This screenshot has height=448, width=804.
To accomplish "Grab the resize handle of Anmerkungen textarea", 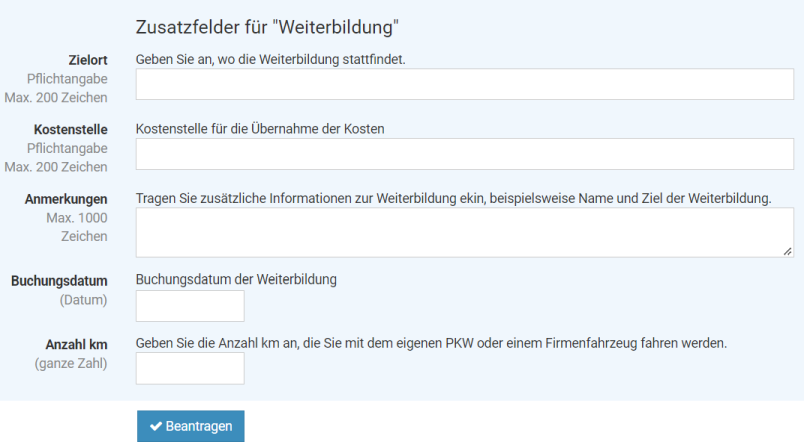I will 788,251.
